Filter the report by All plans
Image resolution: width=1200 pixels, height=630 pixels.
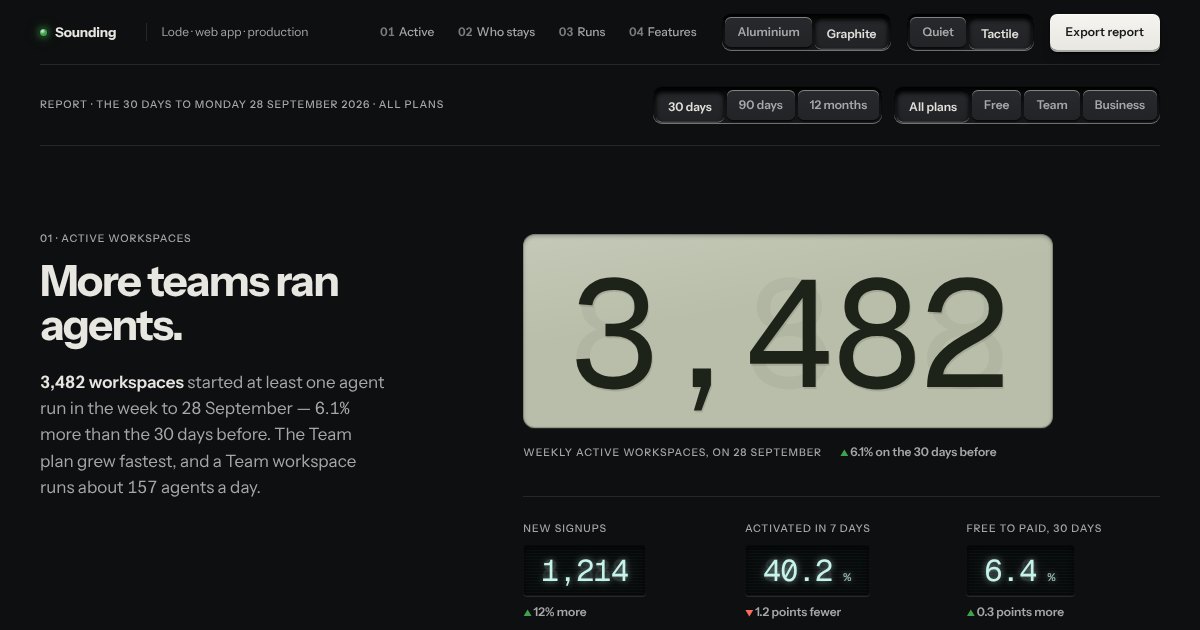pos(933,106)
